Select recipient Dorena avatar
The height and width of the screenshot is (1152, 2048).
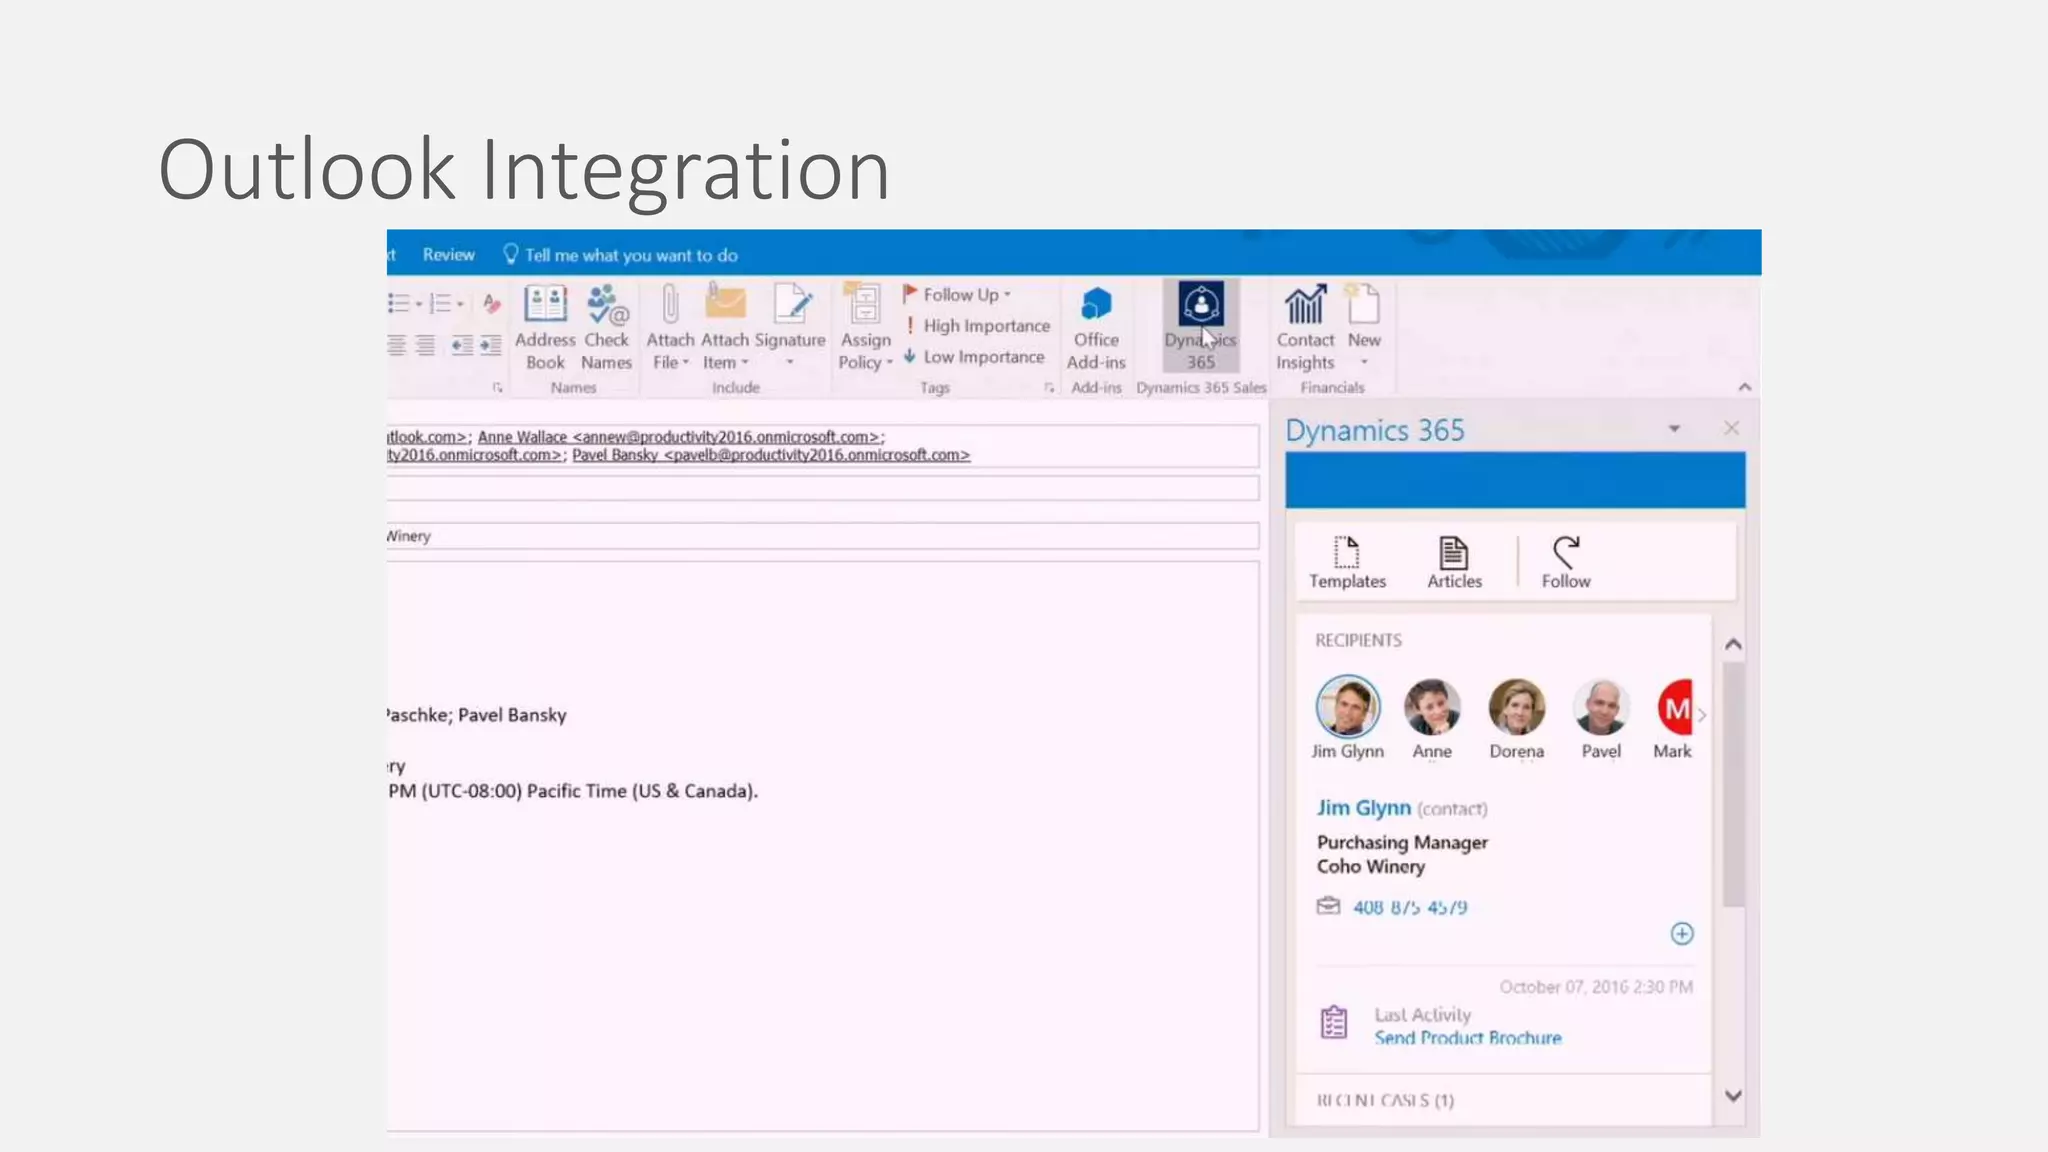pos(1517,707)
